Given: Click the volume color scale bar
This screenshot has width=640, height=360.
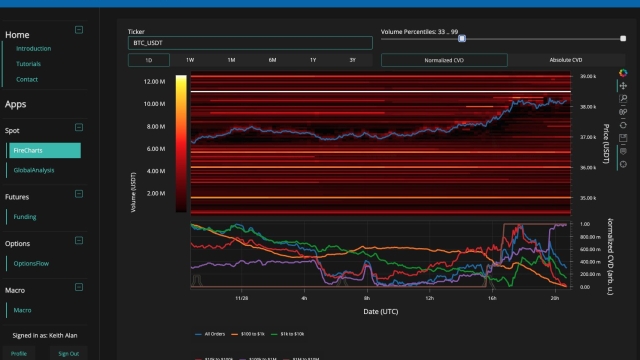Looking at the screenshot, I should coord(181,143).
